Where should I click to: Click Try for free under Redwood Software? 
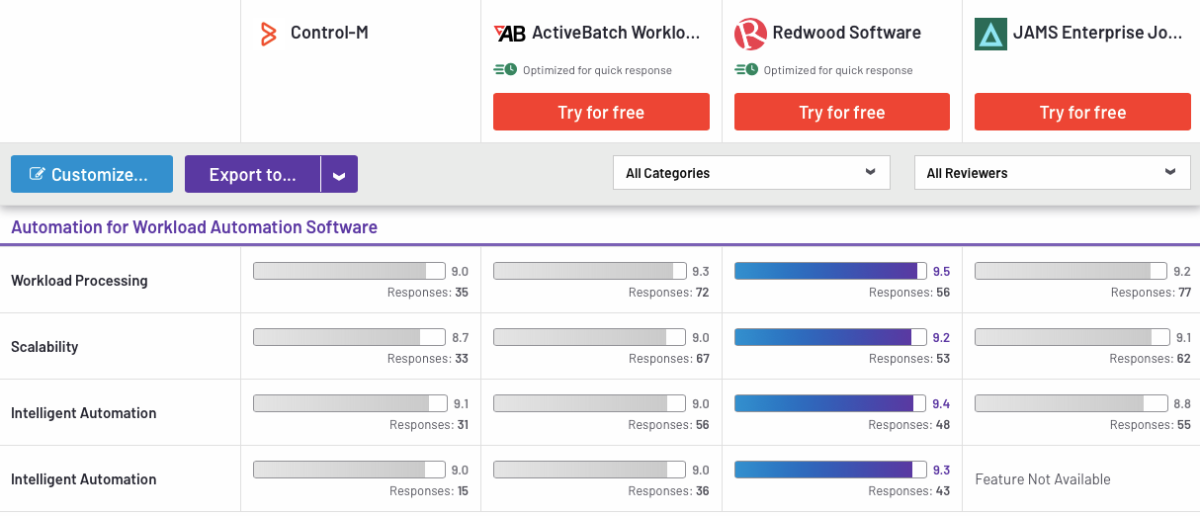tap(842, 112)
